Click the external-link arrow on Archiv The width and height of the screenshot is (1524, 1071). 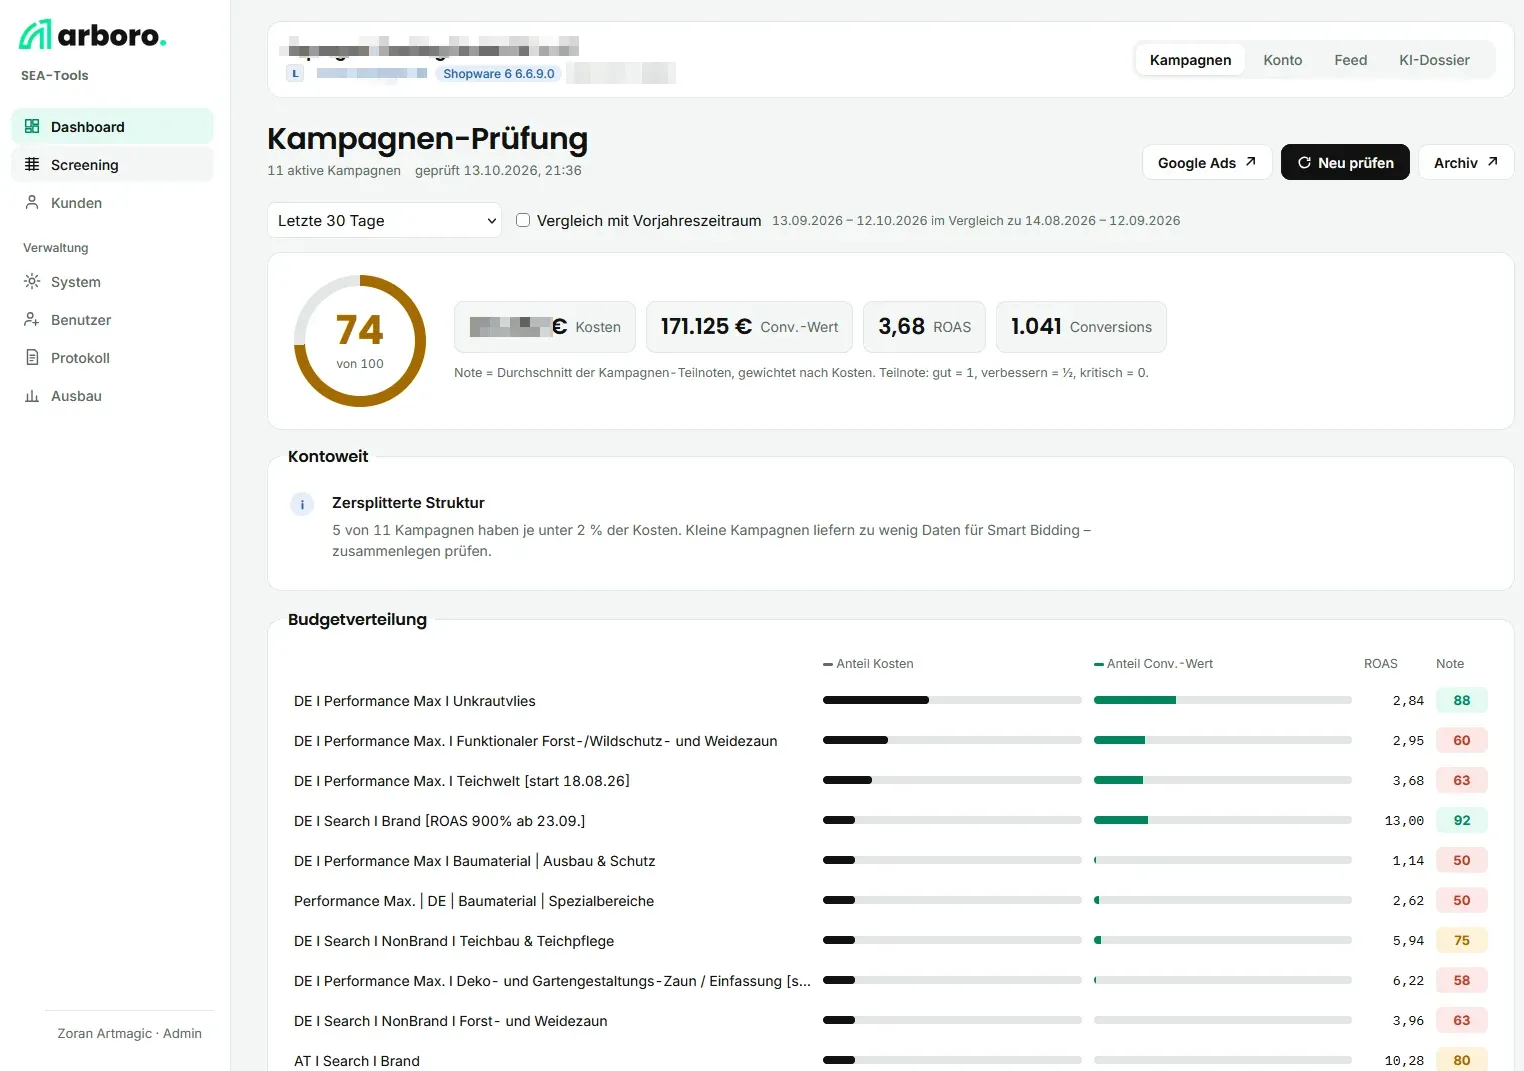pos(1492,162)
